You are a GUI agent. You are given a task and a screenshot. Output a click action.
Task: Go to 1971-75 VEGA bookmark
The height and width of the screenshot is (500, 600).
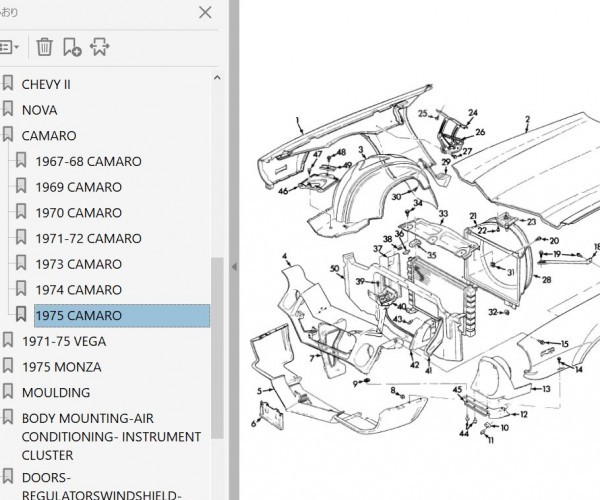[x=64, y=341]
